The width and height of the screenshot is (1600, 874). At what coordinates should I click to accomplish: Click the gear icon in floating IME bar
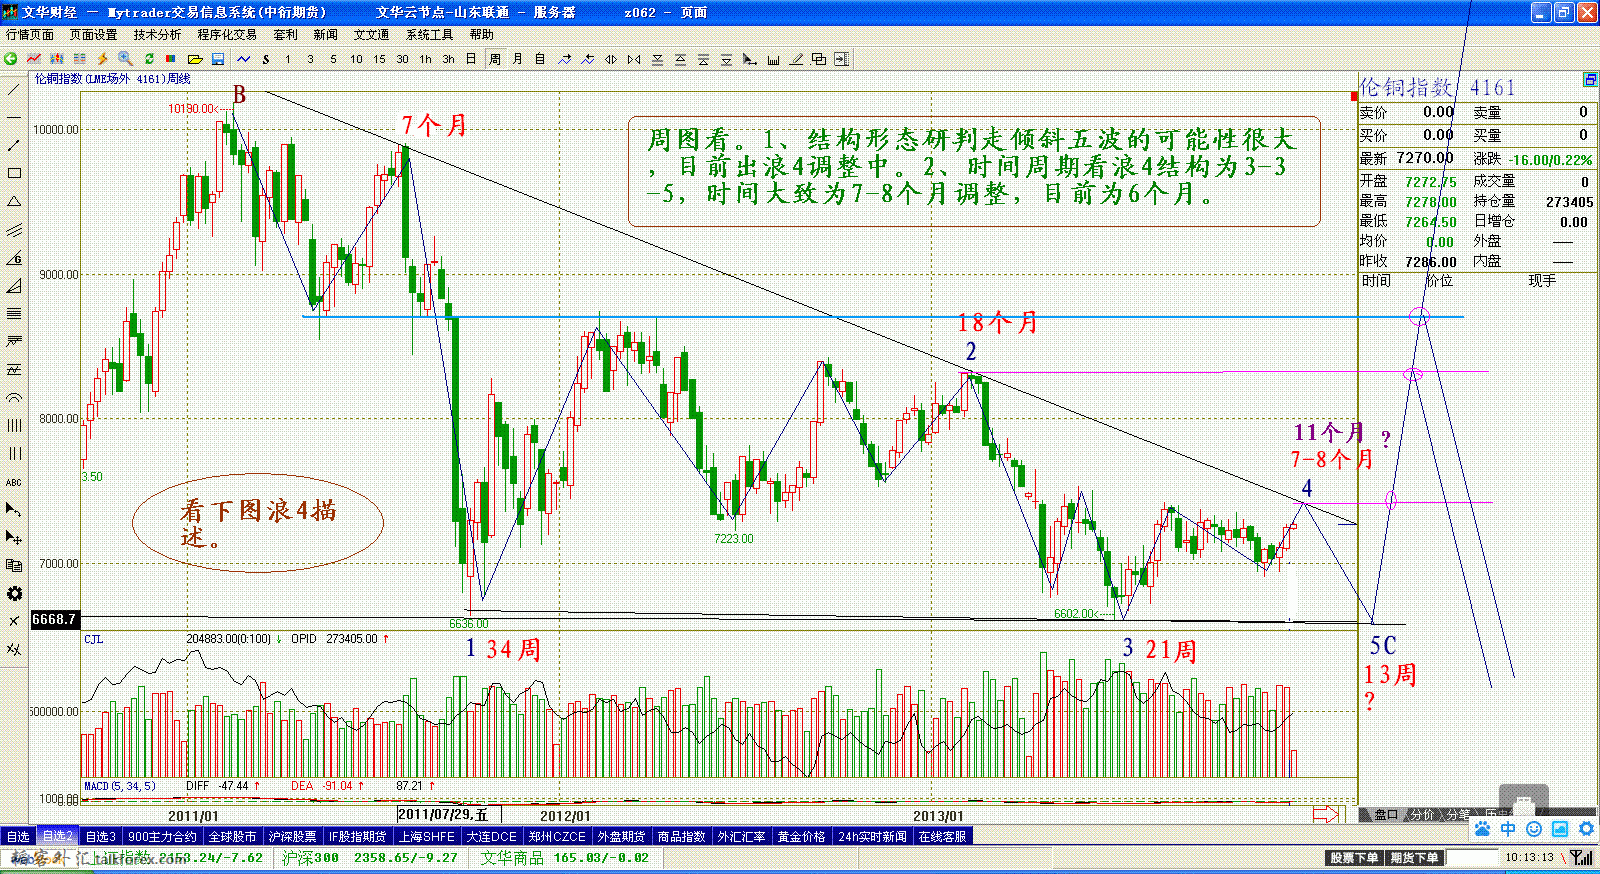click(1586, 829)
